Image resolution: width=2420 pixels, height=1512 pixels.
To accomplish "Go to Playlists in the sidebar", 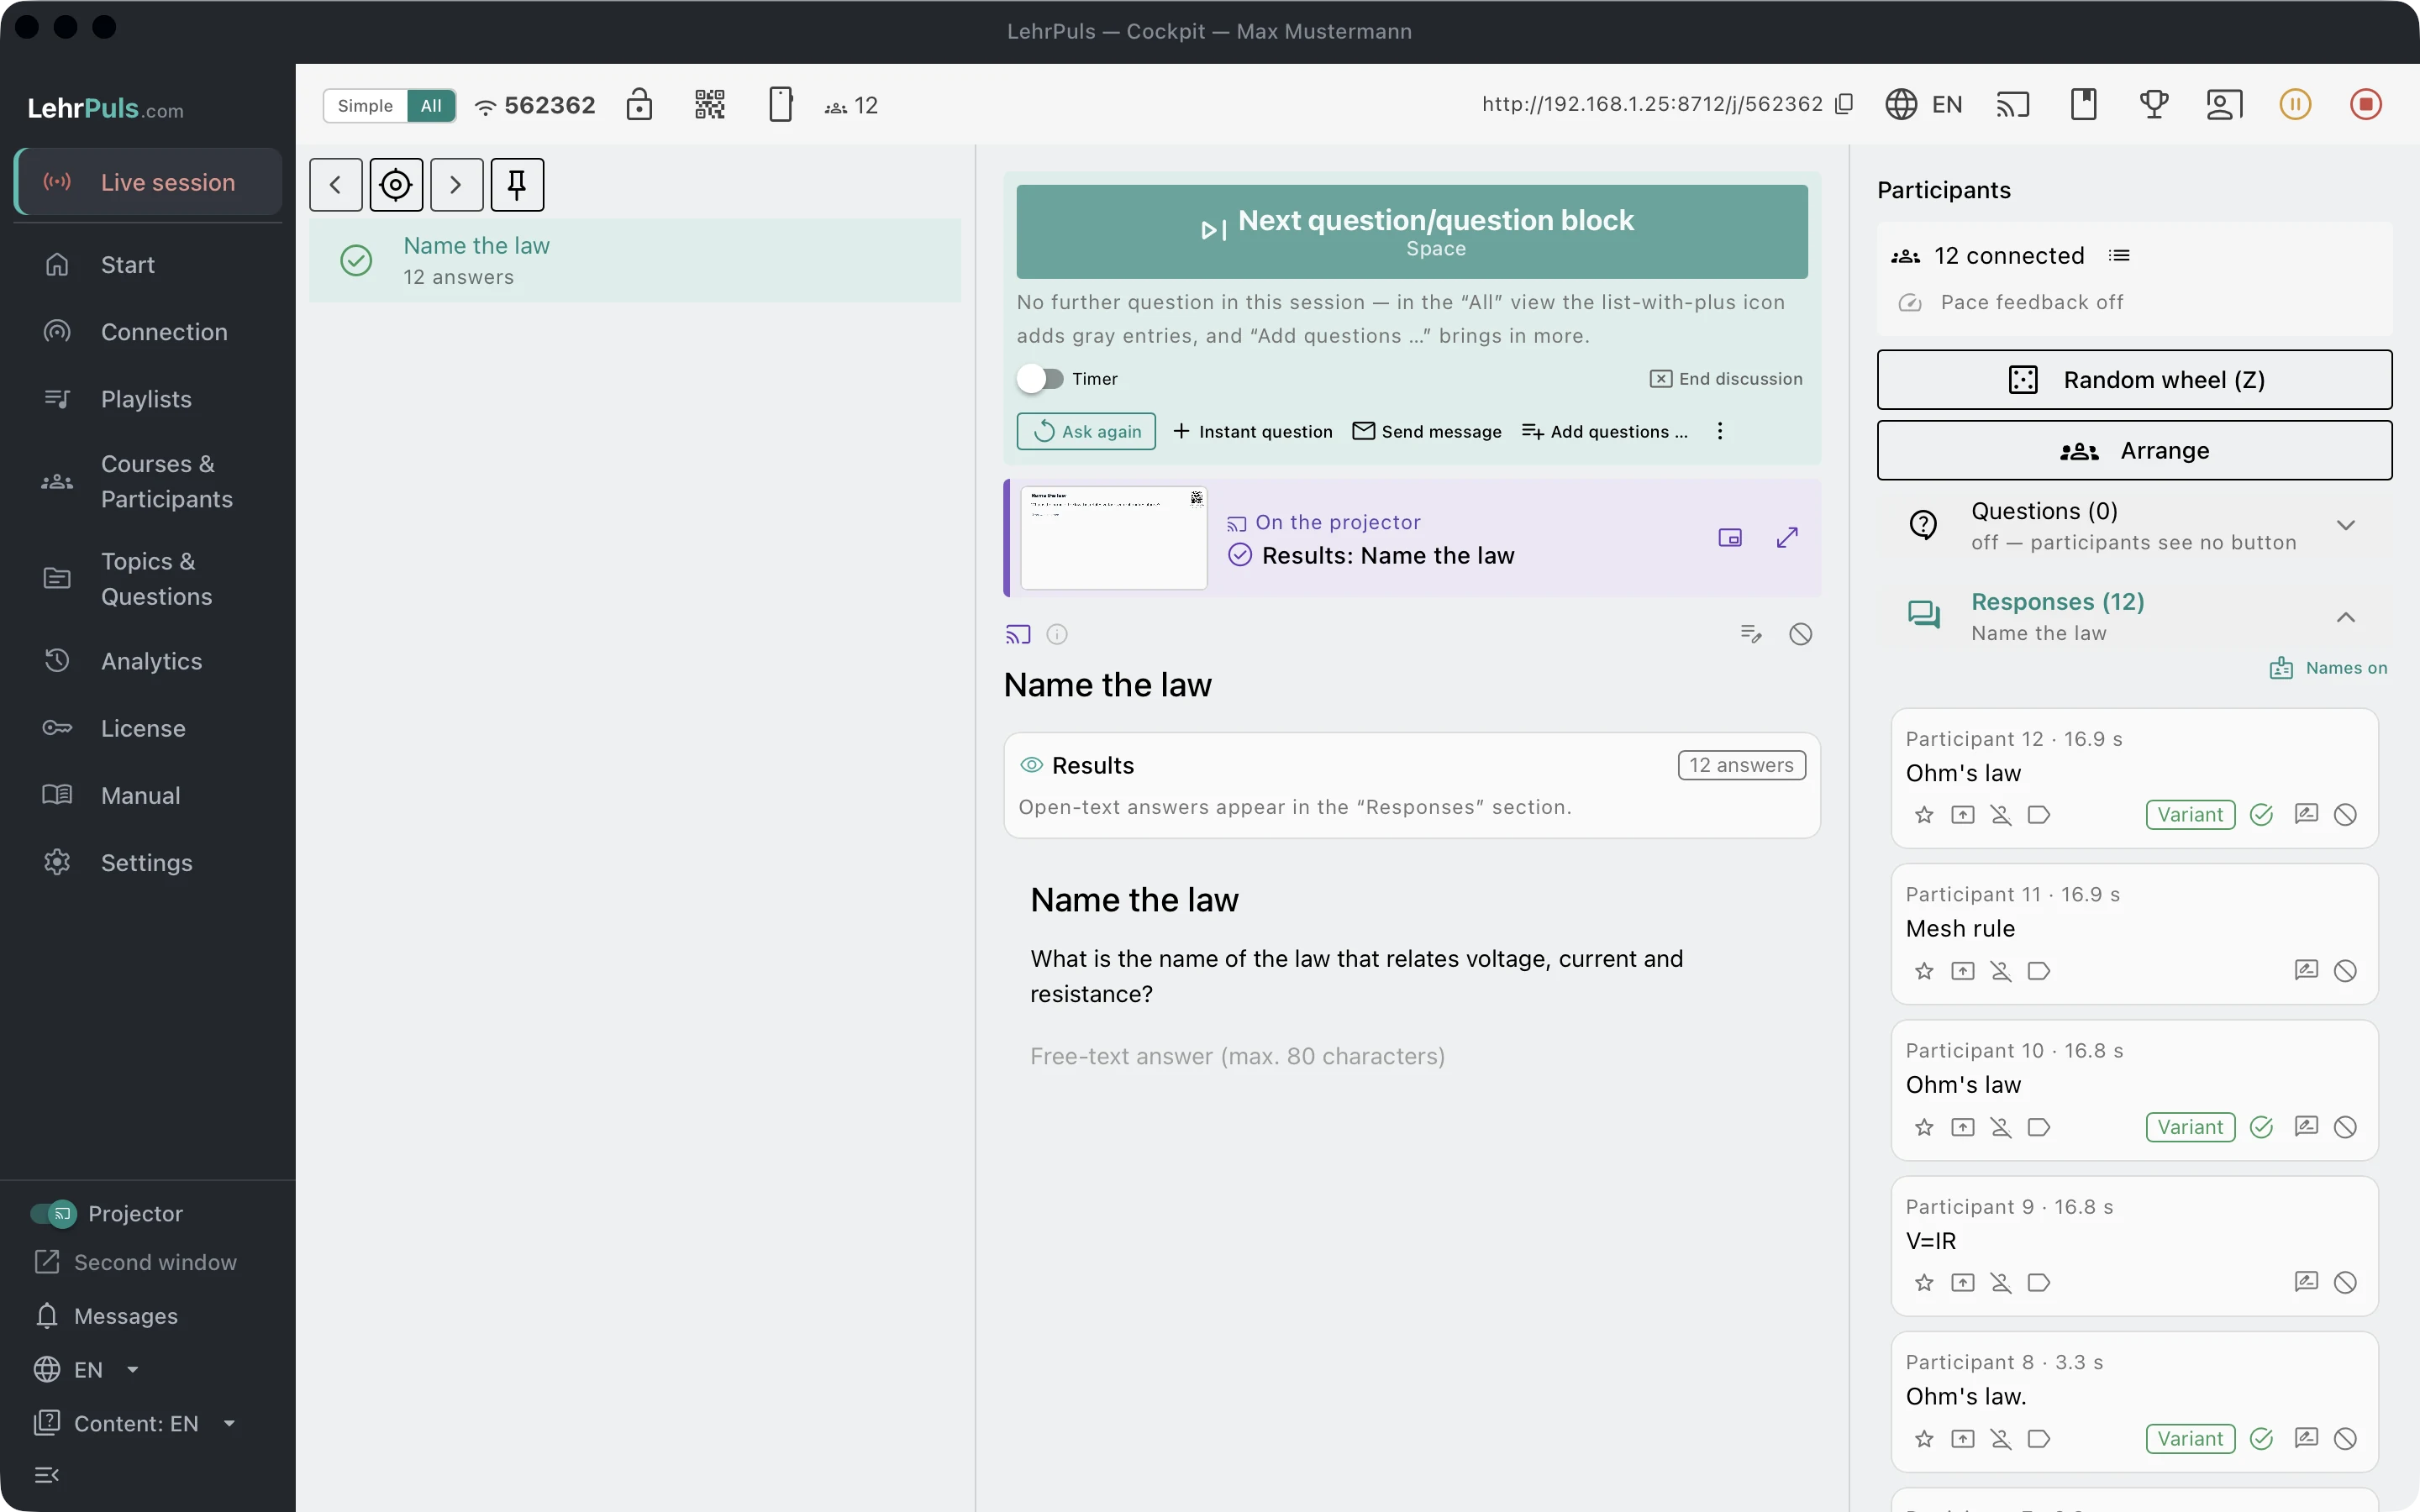I will 148,399.
